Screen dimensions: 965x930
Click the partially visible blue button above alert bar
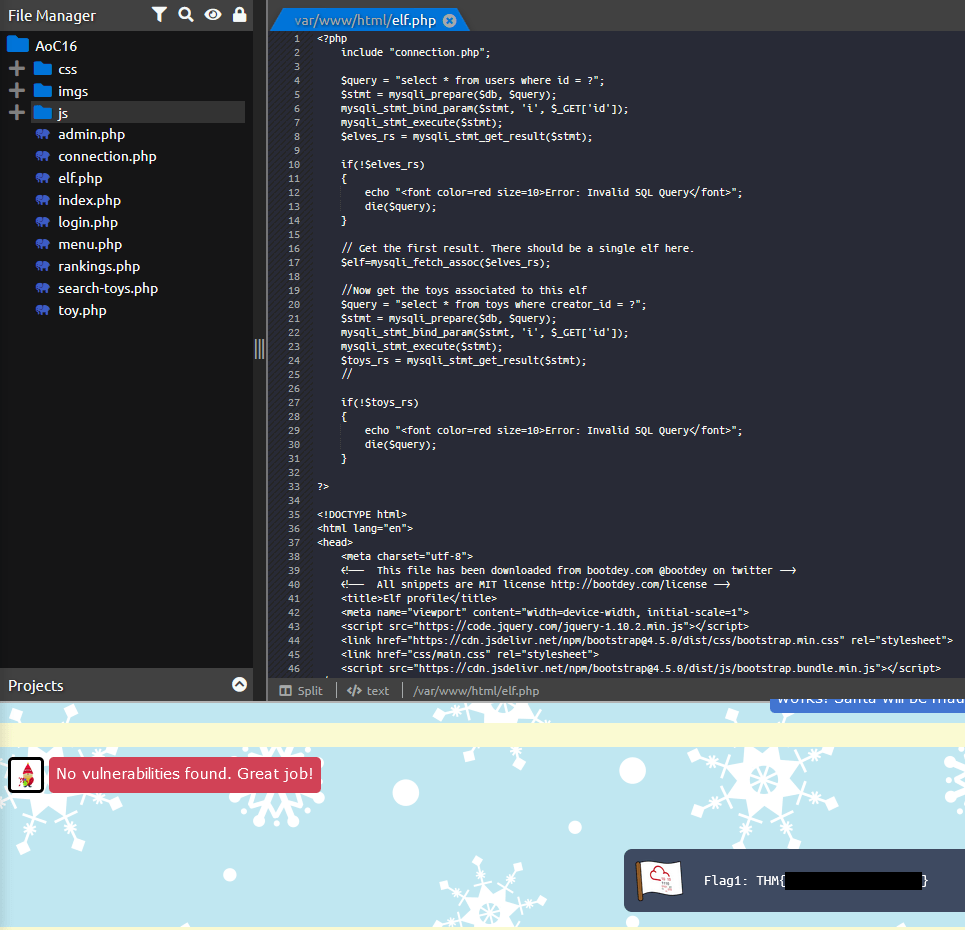point(867,706)
